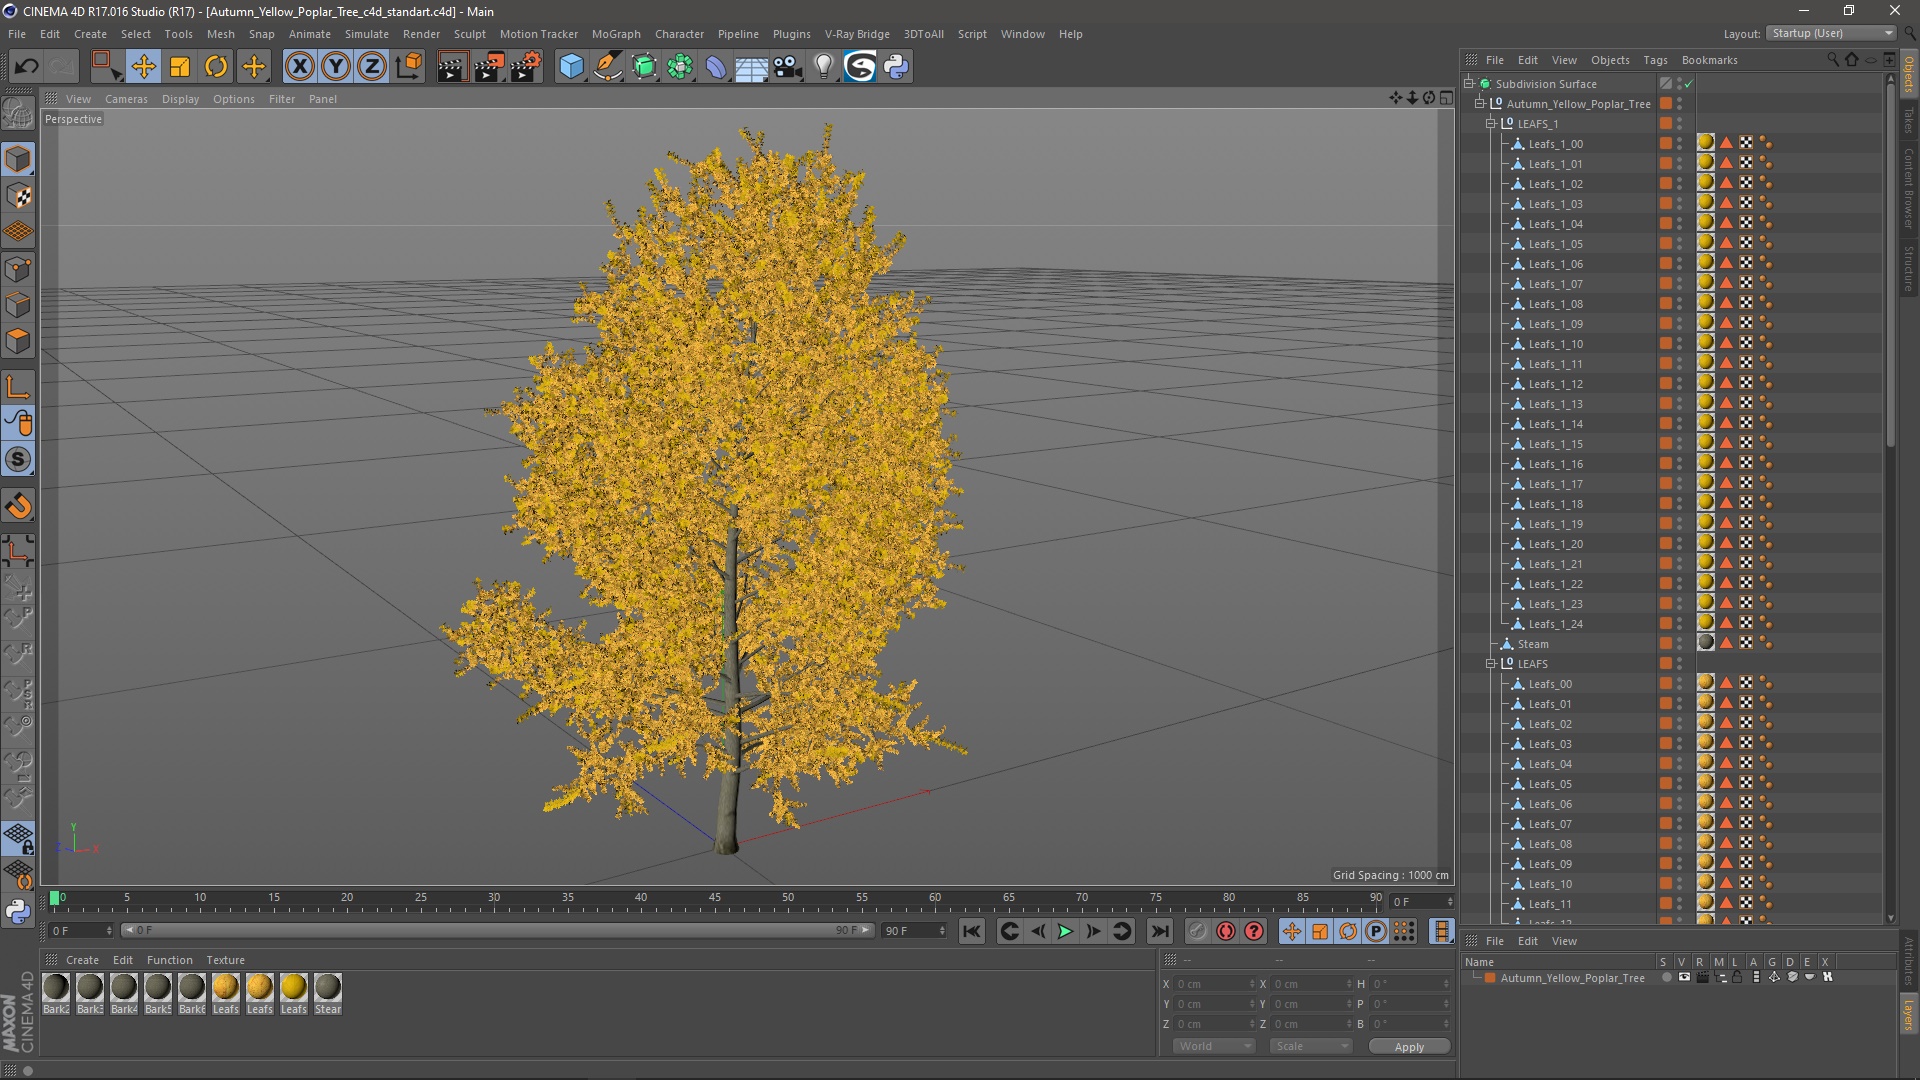Viewport: 1920px width, 1080px height.
Task: Open the V-Ray Bridge menu
Action: 857,34
